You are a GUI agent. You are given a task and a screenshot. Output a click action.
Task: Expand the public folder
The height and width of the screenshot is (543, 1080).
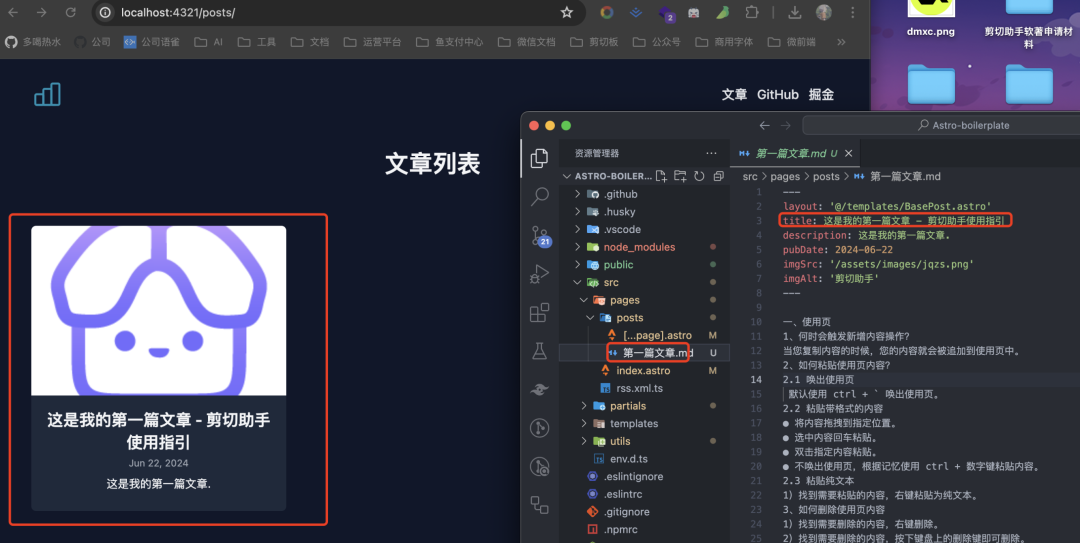[x=618, y=265]
